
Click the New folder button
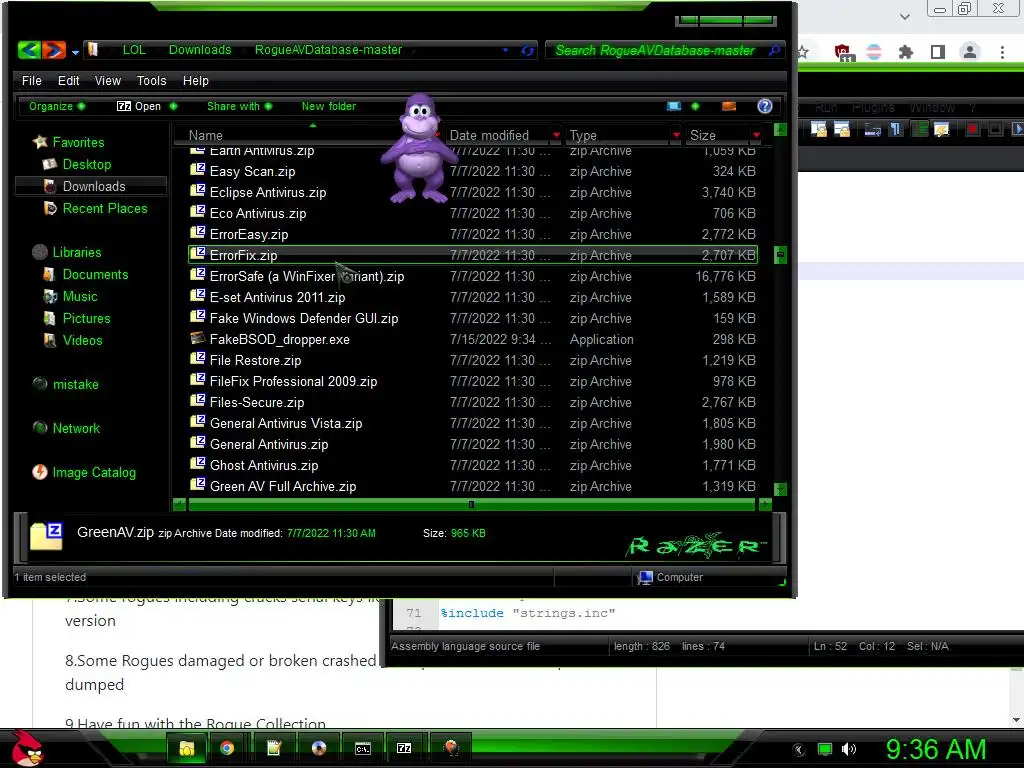pos(328,106)
